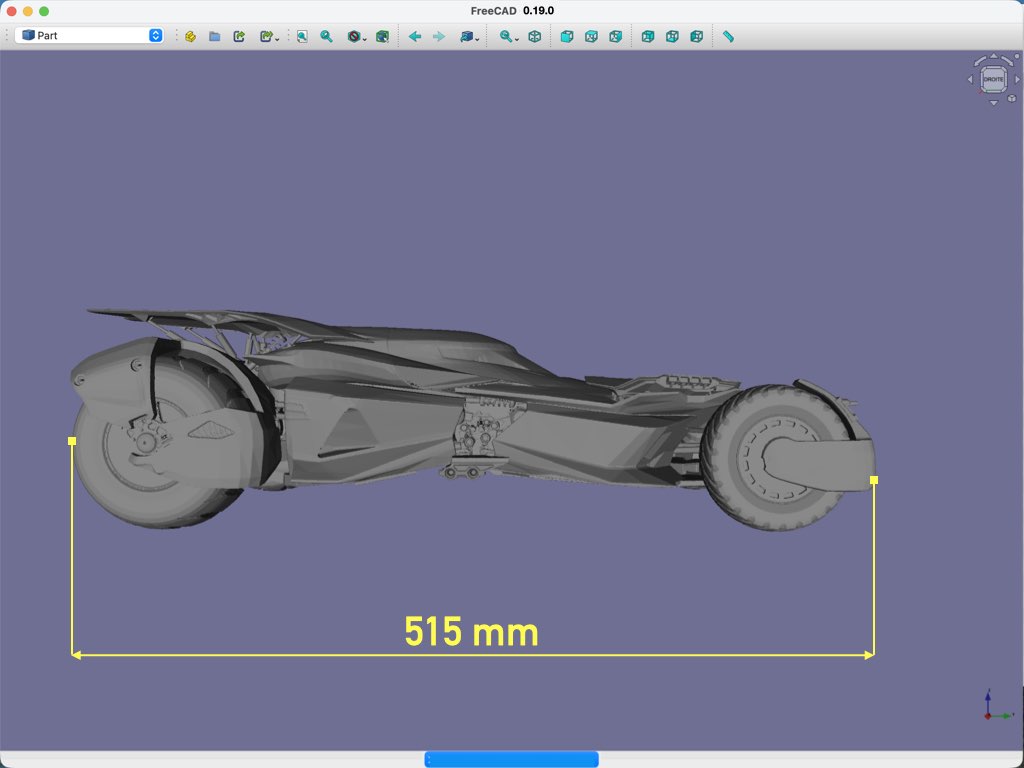1024x768 pixels.
Task: Click the fit selection magnifier icon
Action: (x=326, y=36)
